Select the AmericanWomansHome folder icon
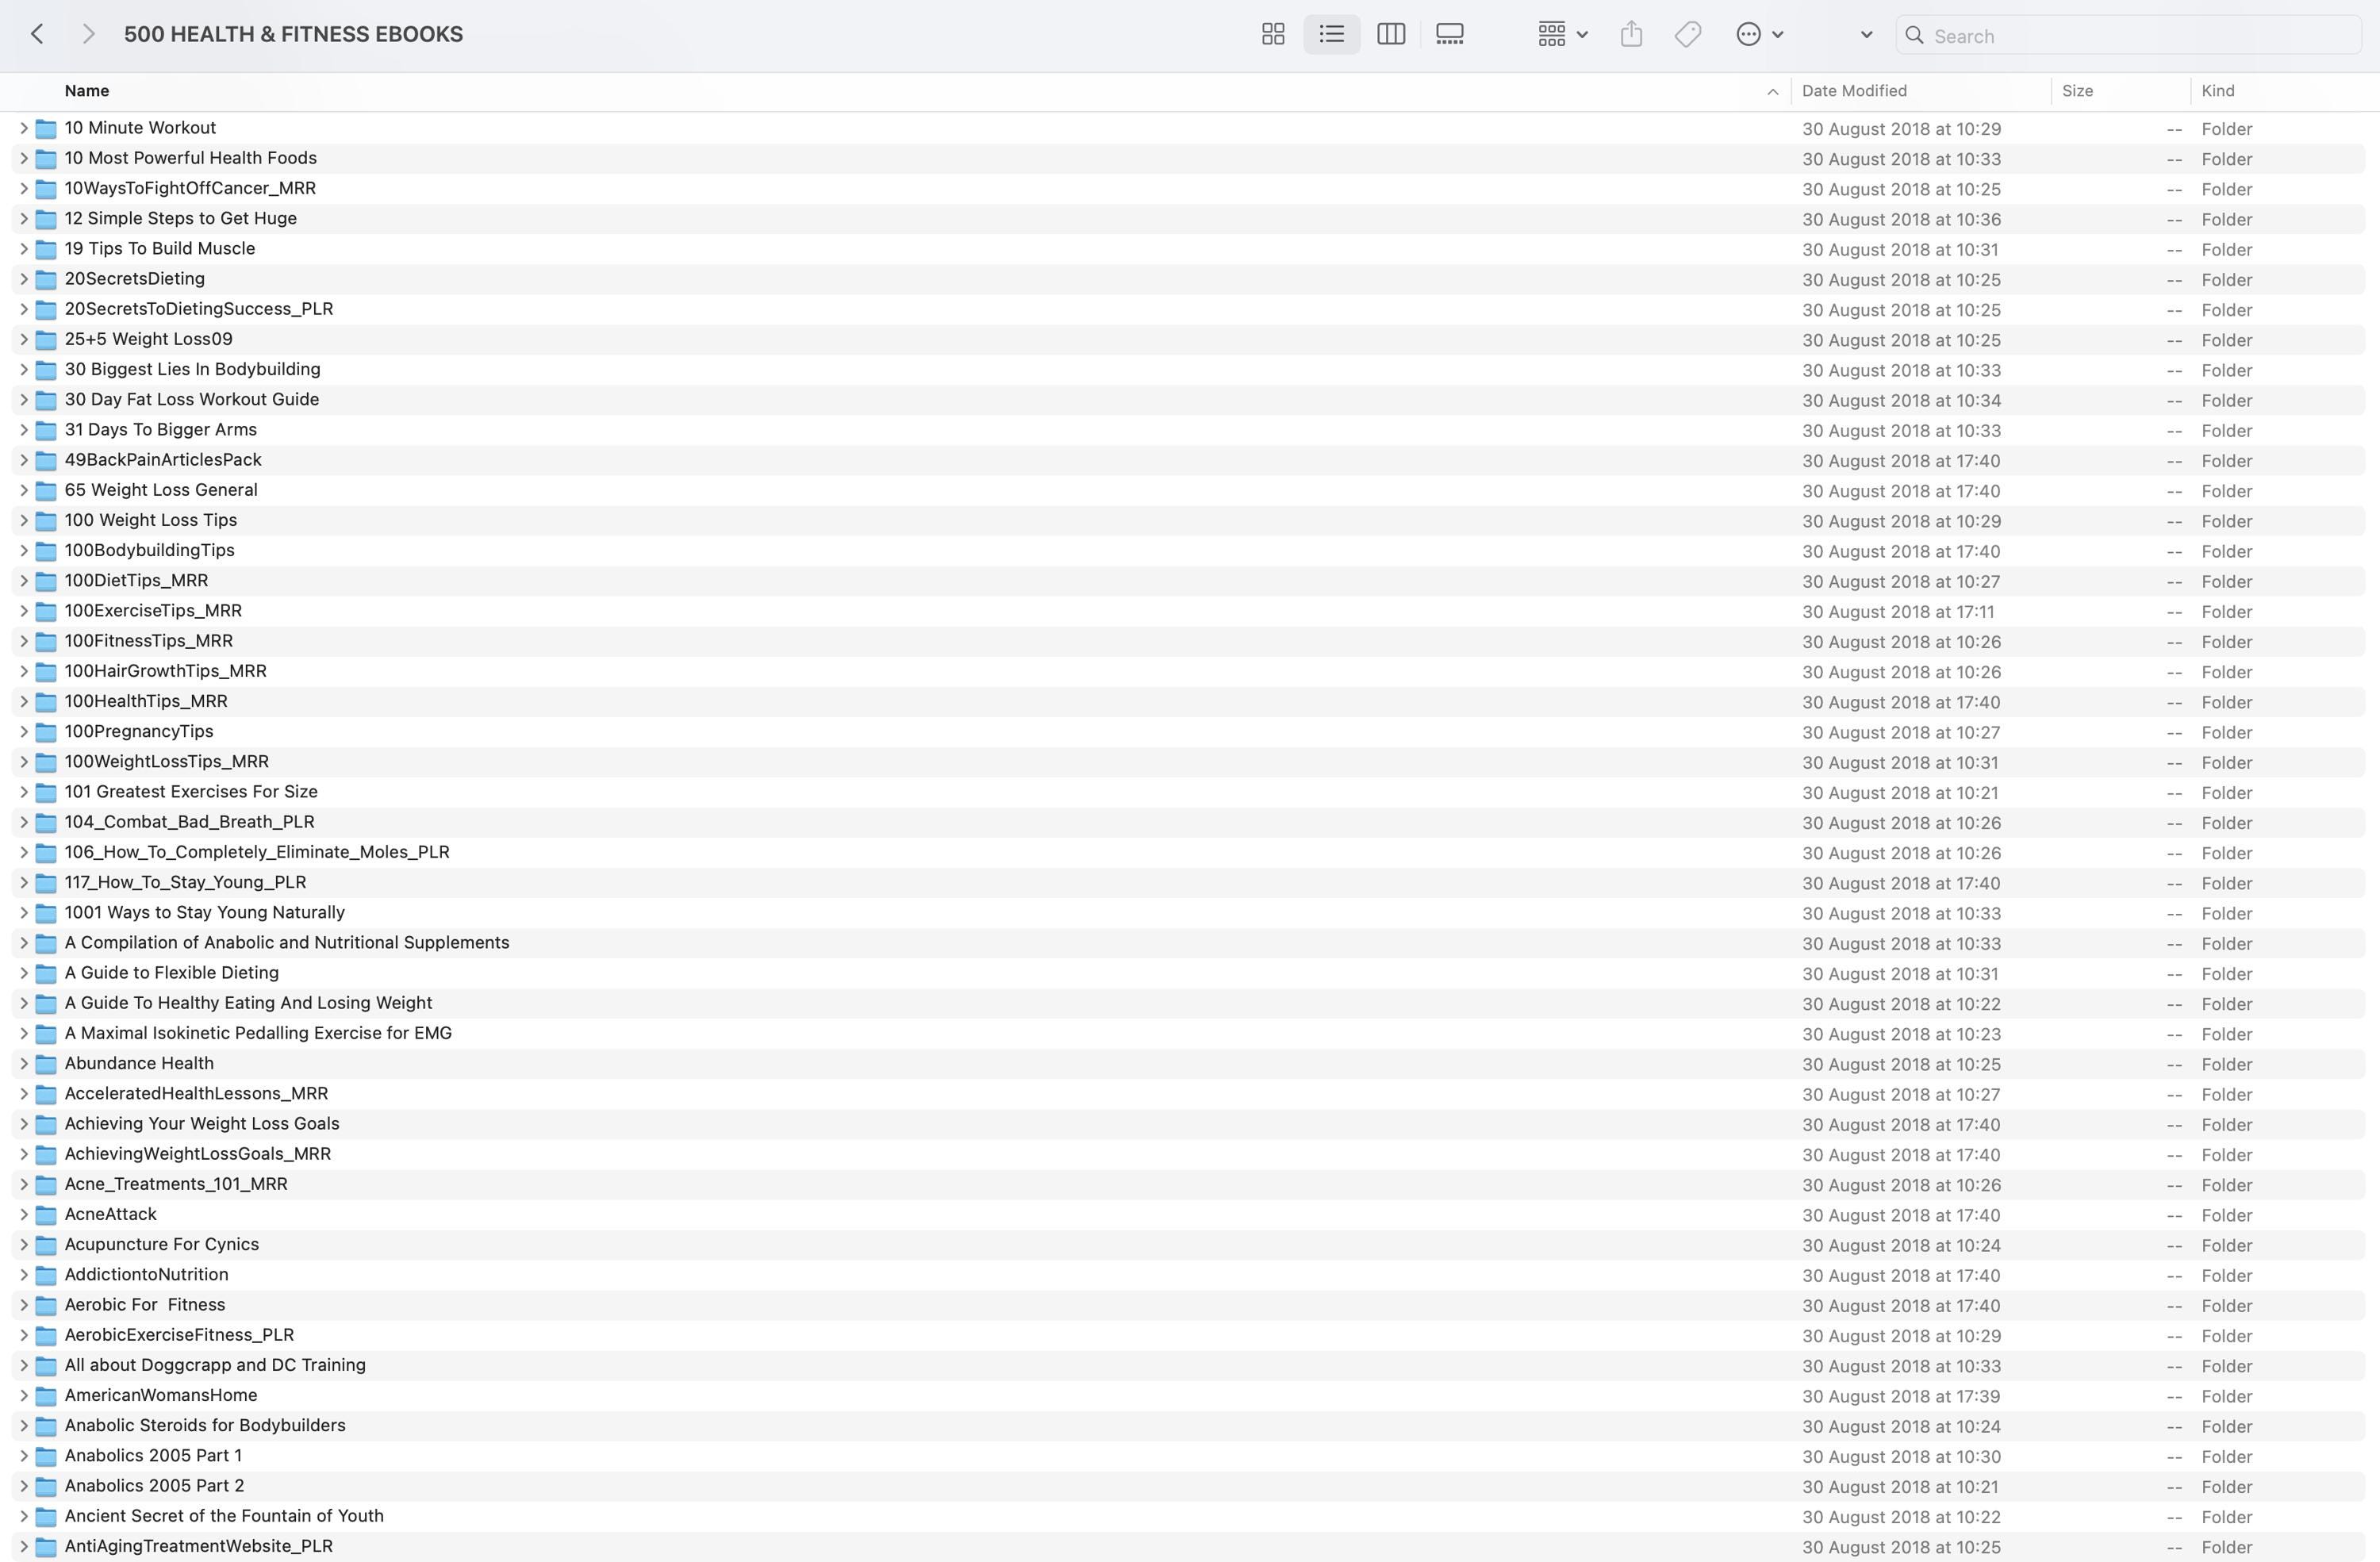The width and height of the screenshot is (2380, 1562). 46,1396
